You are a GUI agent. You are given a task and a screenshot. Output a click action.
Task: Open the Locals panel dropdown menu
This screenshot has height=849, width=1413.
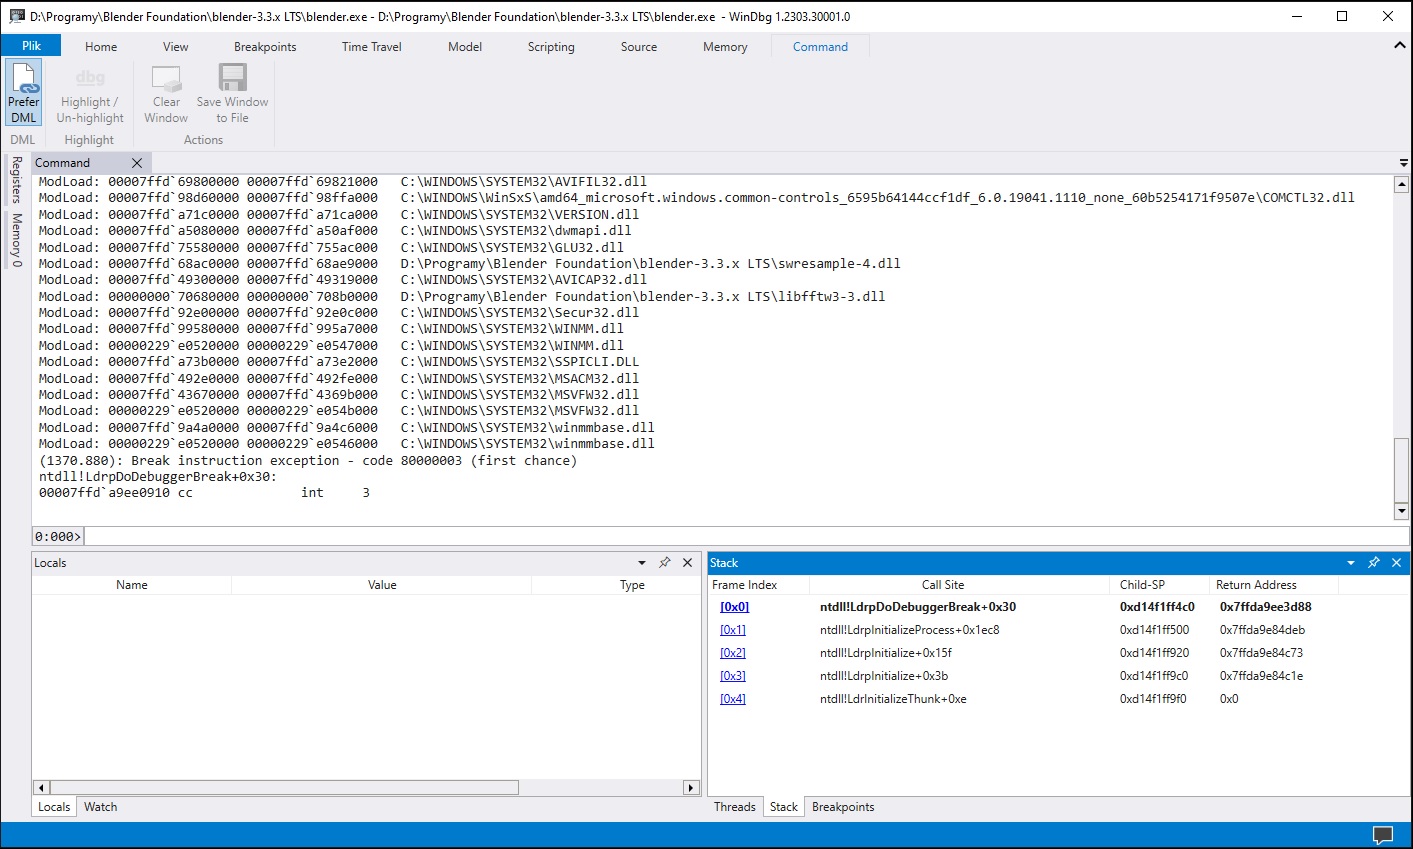tap(642, 562)
